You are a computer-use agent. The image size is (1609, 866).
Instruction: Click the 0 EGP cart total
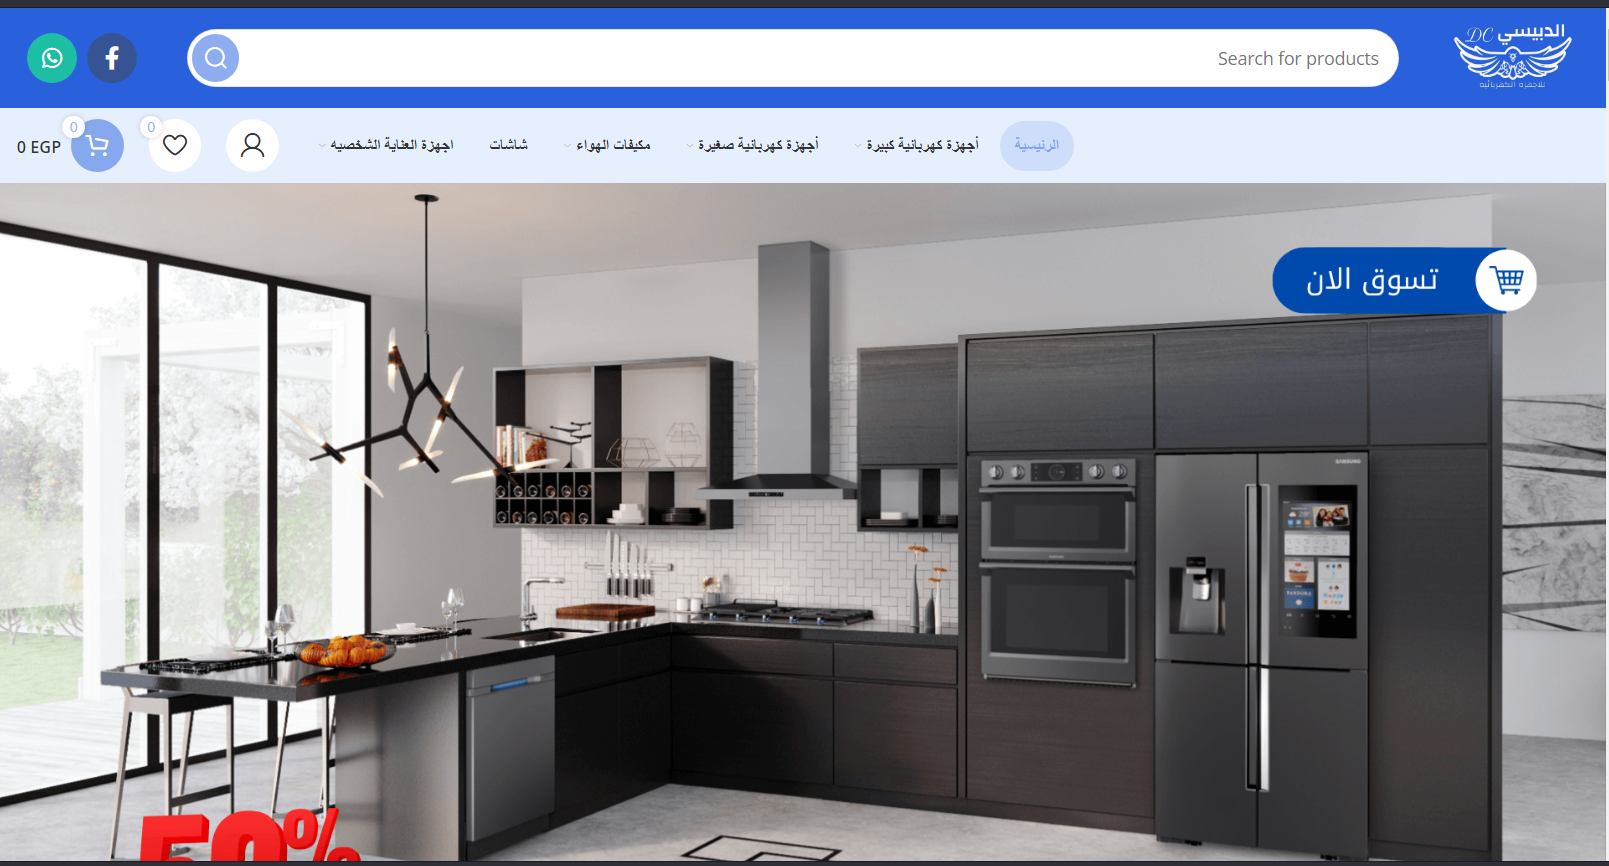[x=38, y=147]
